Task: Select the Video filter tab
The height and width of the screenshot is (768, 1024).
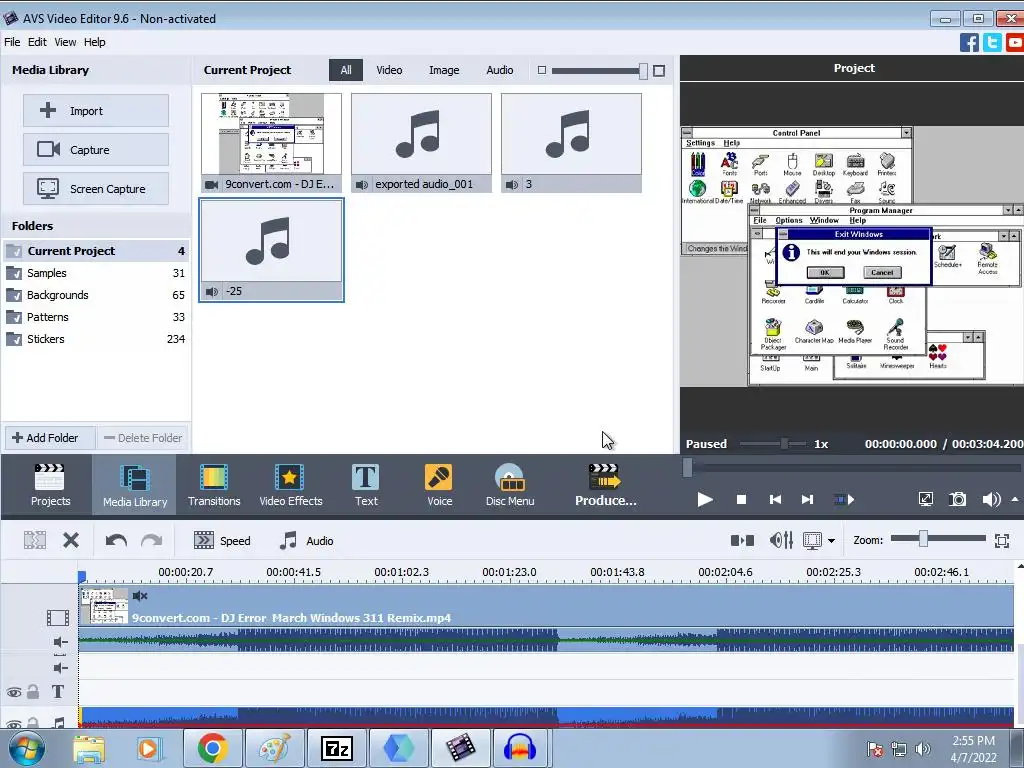Action: (389, 70)
